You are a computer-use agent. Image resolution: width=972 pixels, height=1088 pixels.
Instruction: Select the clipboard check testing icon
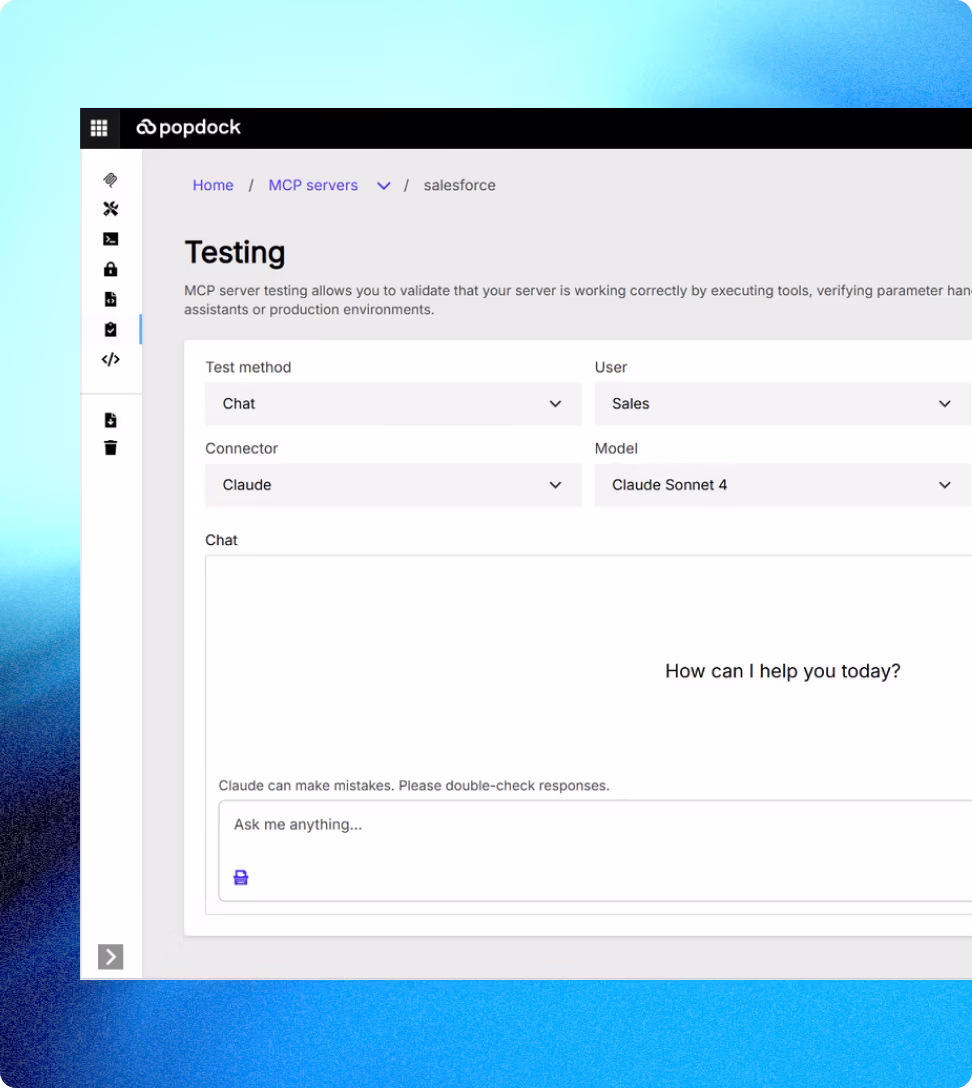click(x=110, y=330)
